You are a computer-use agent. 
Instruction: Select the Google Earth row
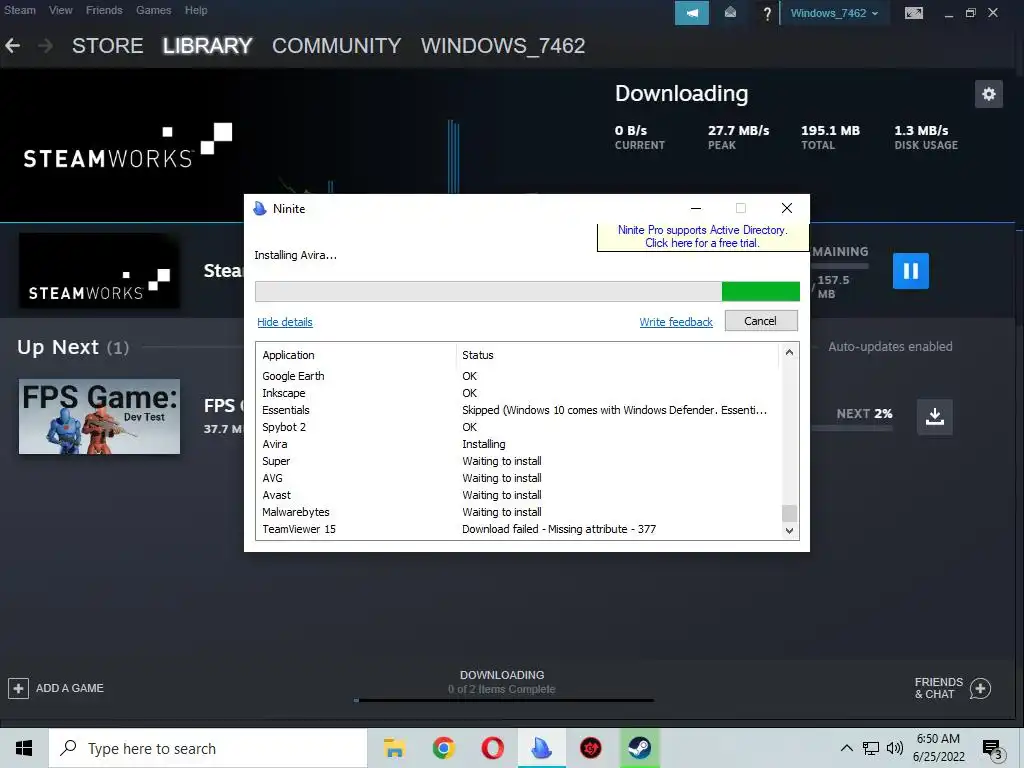pos(519,376)
